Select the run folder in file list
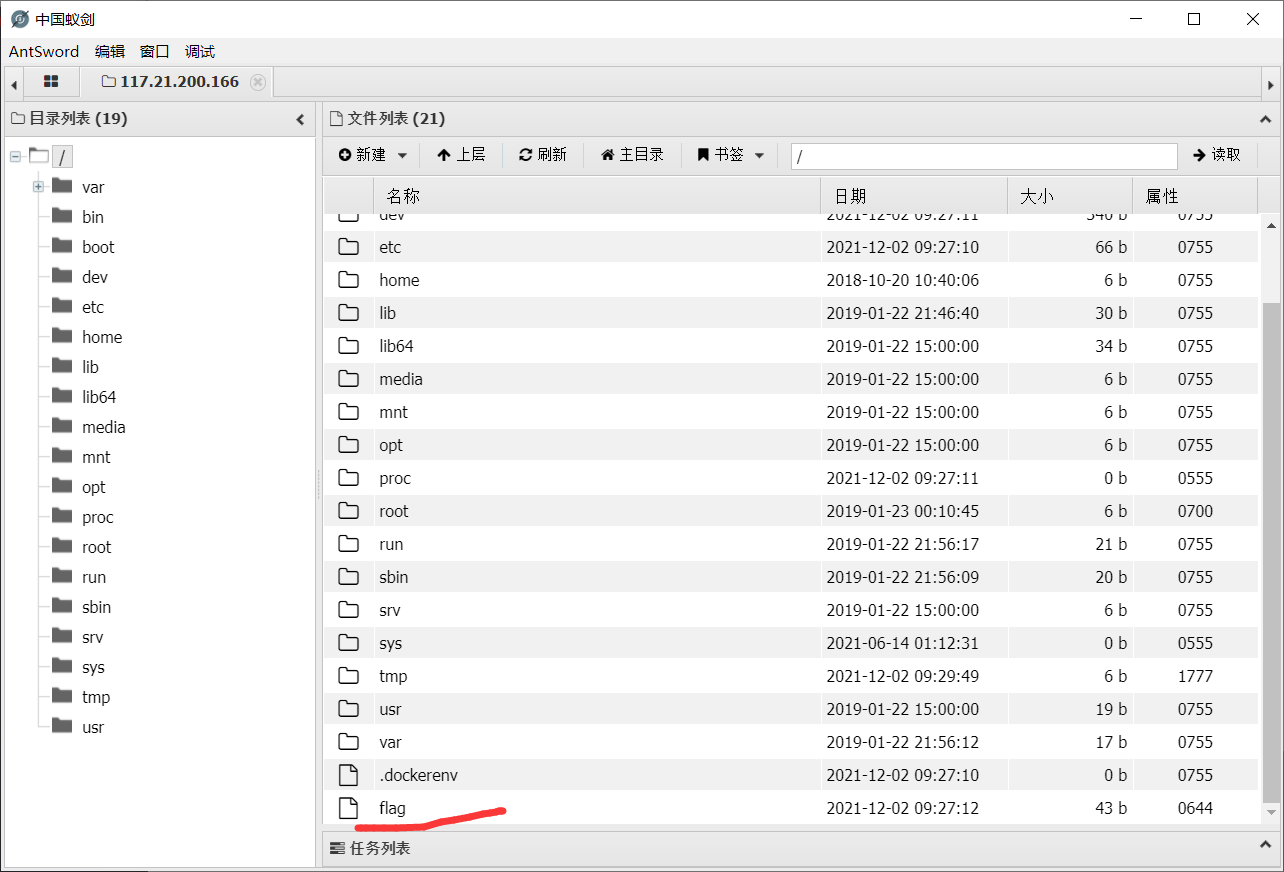The width and height of the screenshot is (1284, 872). click(x=391, y=544)
